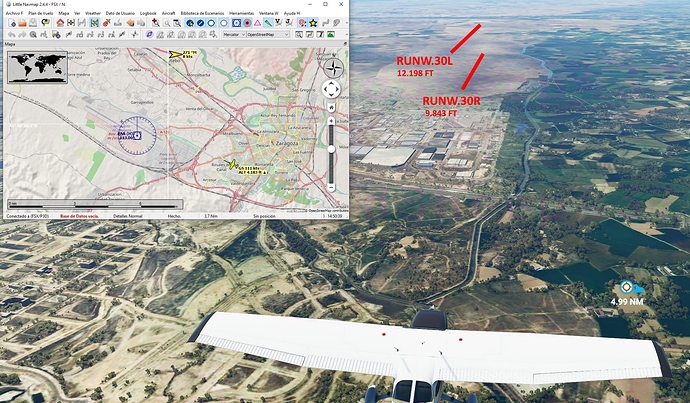This screenshot has width=690, height=403.
Task: Go back in map position history
Action: click(x=130, y=23)
